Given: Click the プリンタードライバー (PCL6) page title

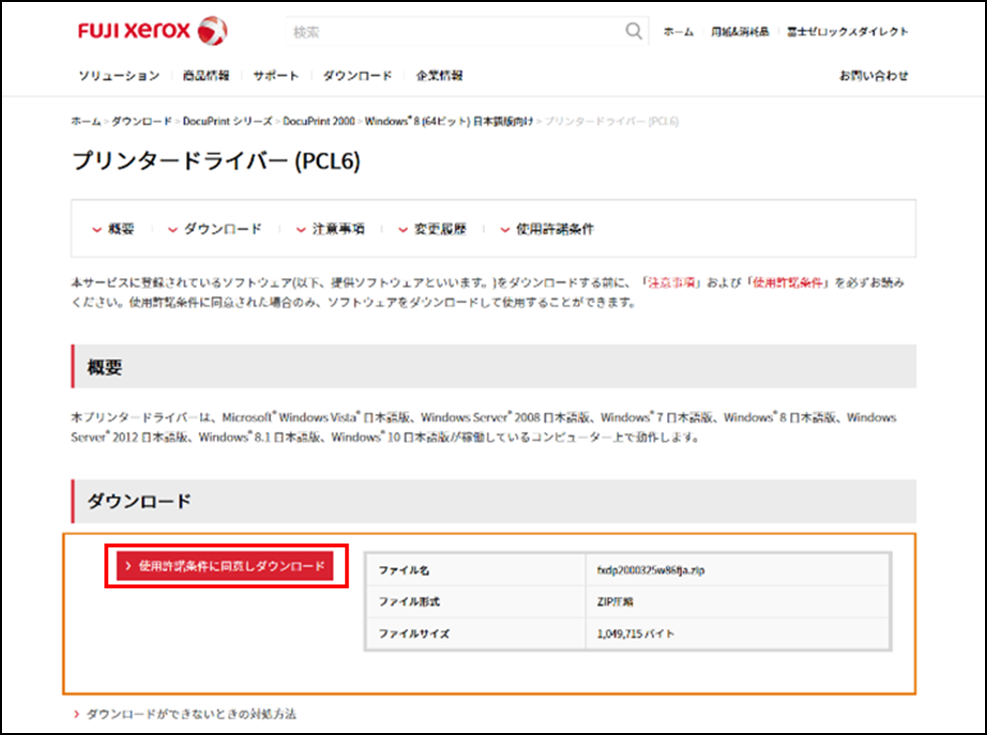Looking at the screenshot, I should 216,161.
